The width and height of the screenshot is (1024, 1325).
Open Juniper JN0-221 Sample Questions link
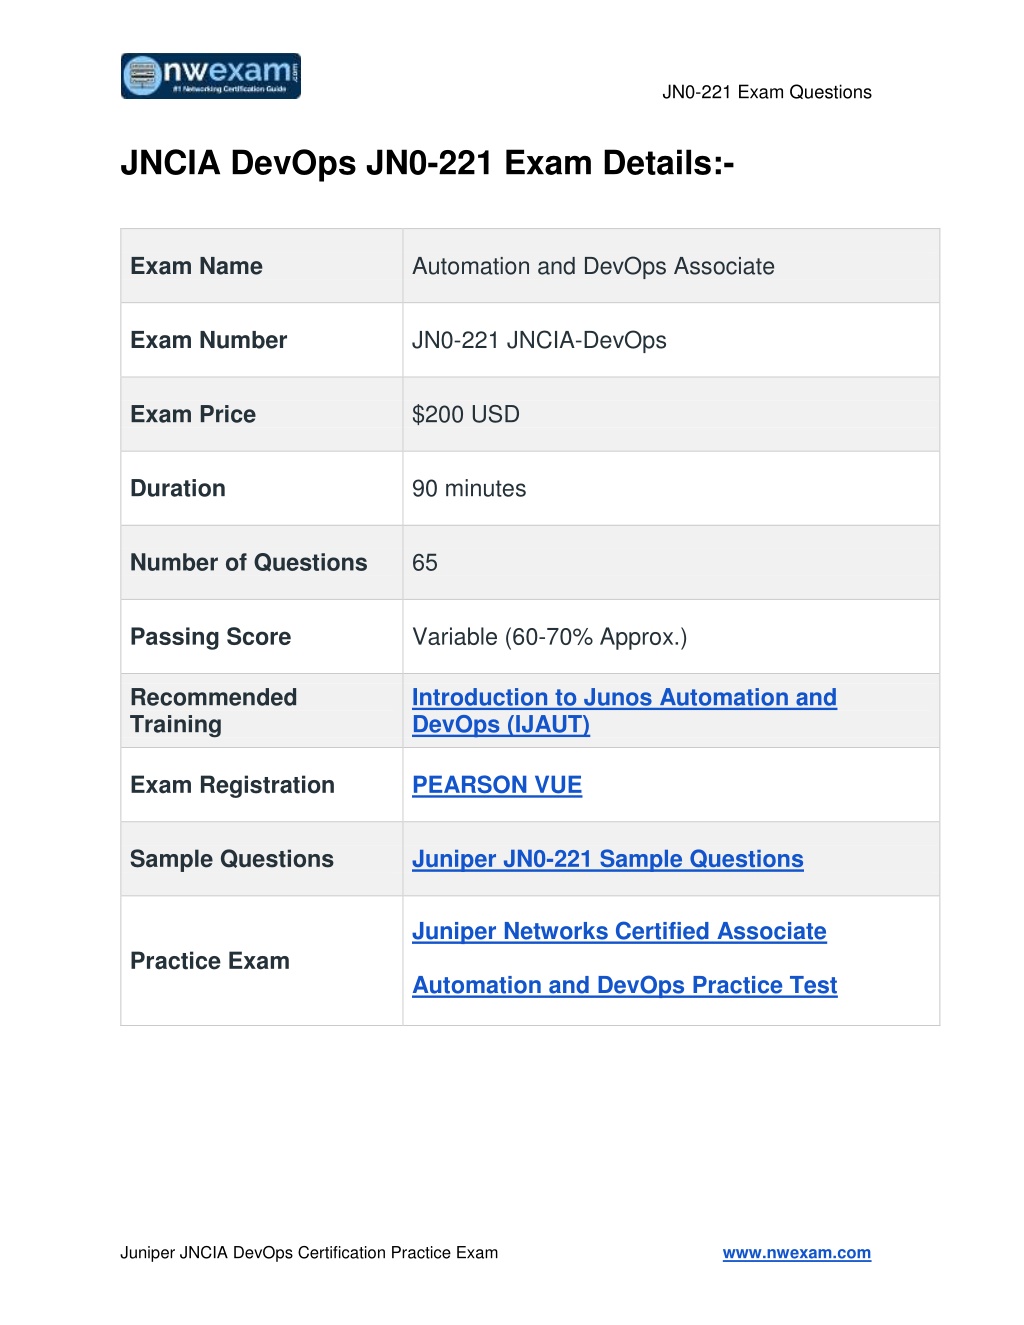[x=608, y=859]
